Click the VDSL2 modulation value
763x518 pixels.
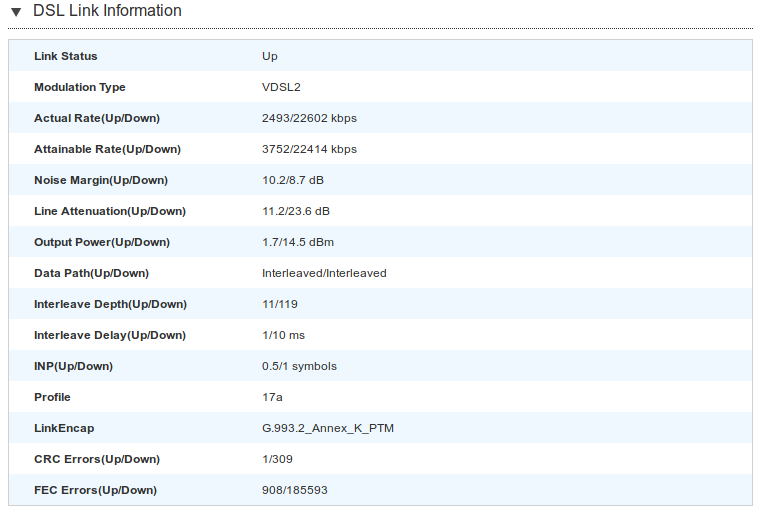click(x=281, y=87)
